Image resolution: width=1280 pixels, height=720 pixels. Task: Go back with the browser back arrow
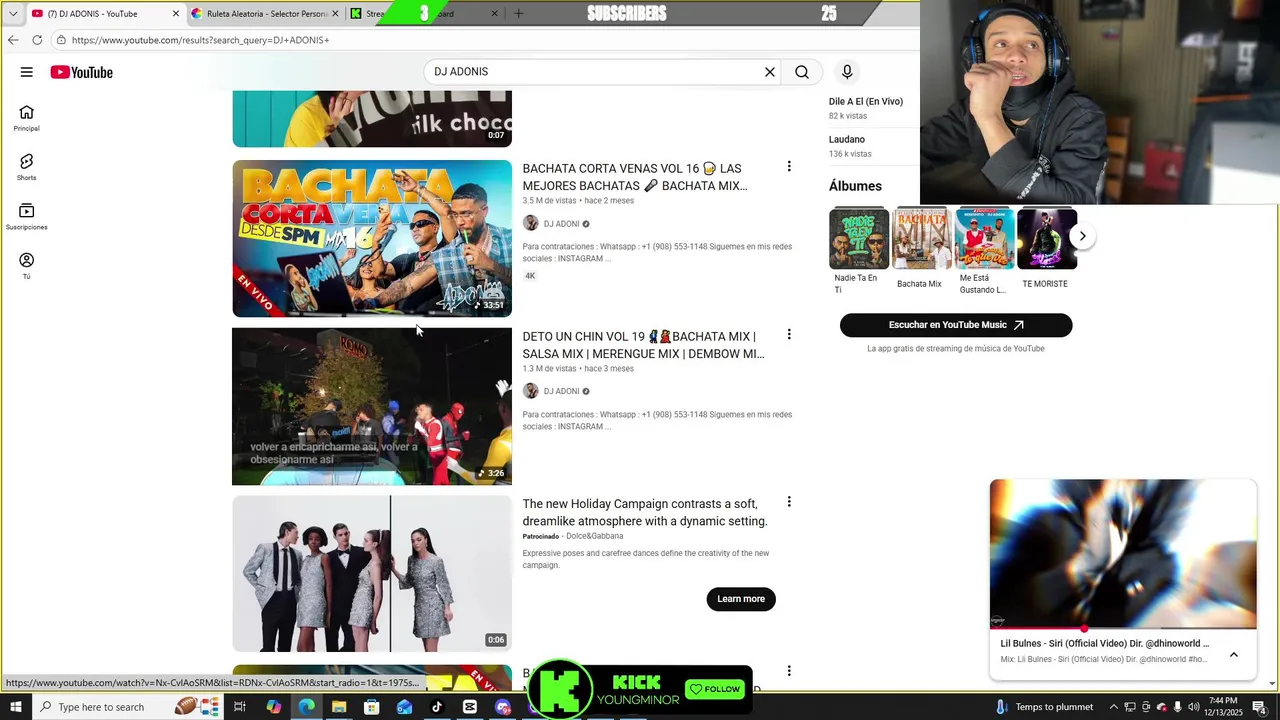[13, 40]
